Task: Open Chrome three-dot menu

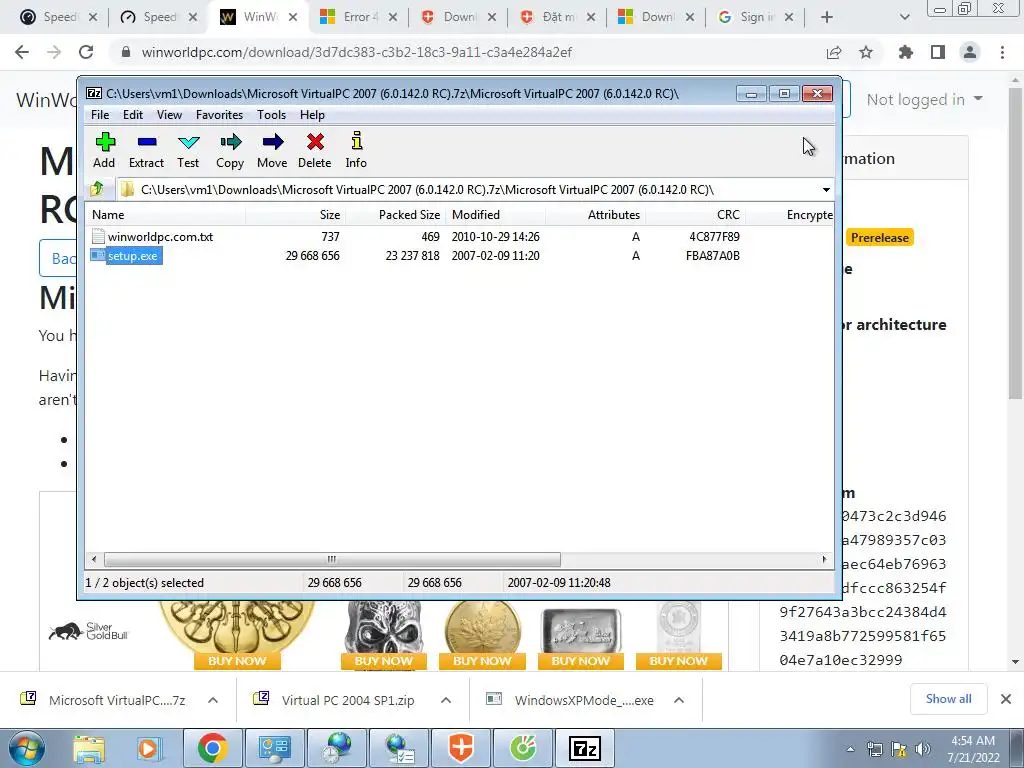Action: click(x=1002, y=52)
